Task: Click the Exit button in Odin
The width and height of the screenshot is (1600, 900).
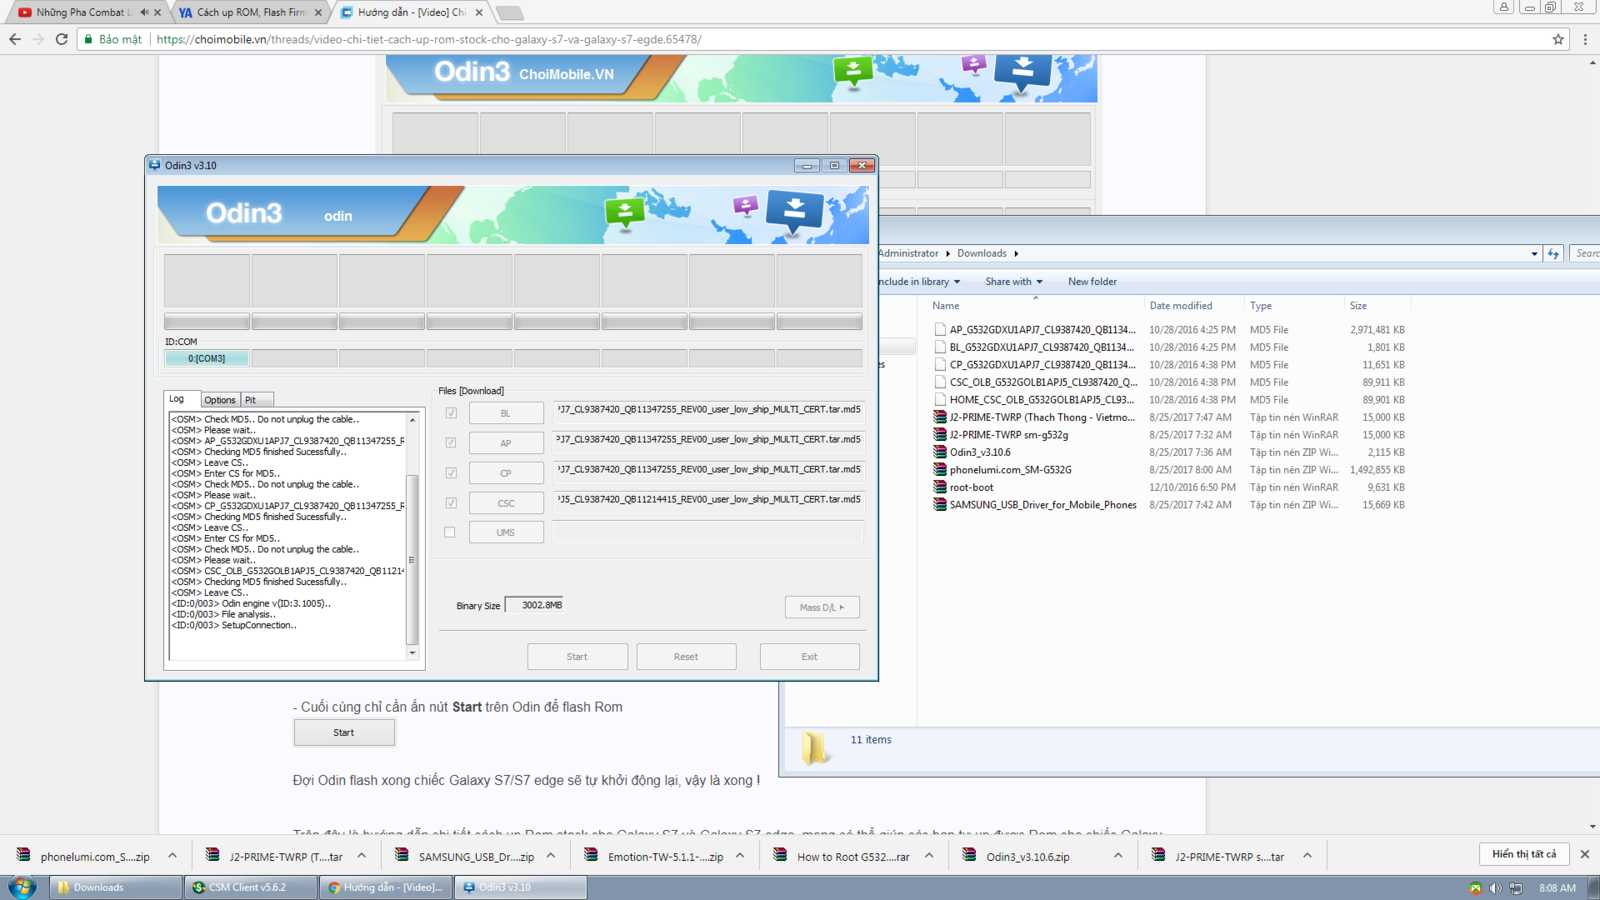Action: tap(809, 657)
